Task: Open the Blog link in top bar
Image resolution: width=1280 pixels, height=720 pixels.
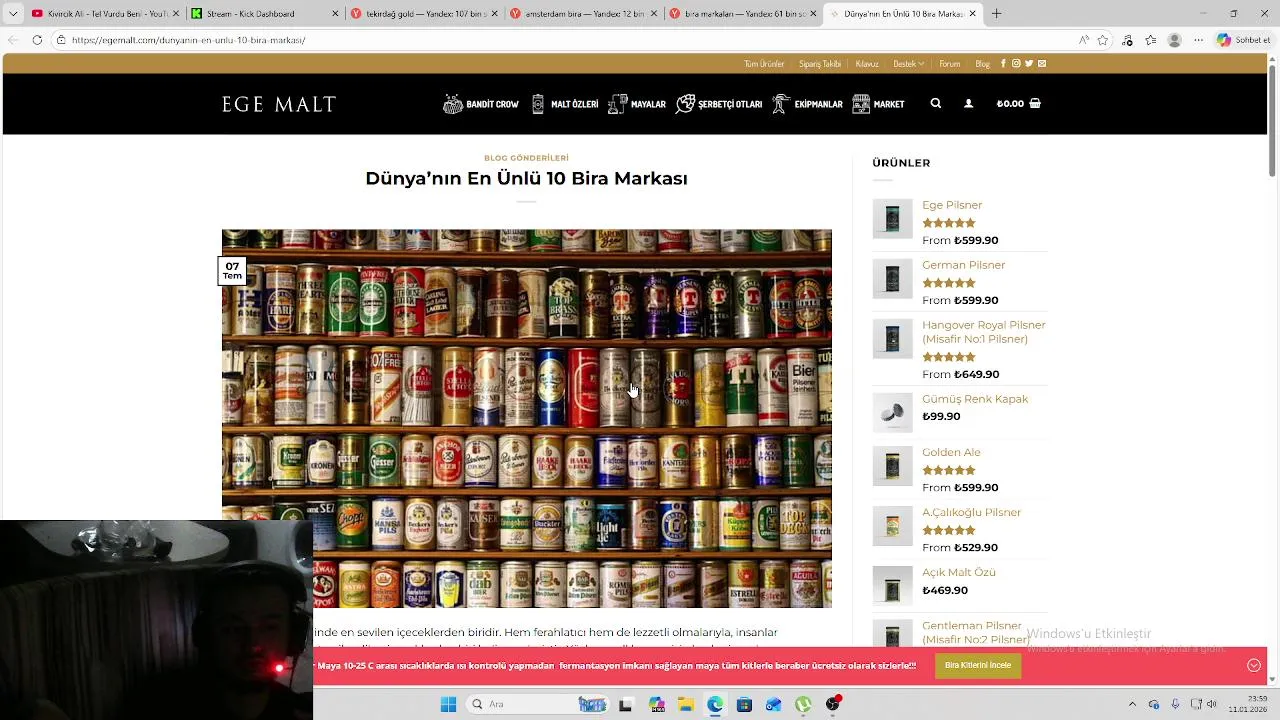Action: 983,63
